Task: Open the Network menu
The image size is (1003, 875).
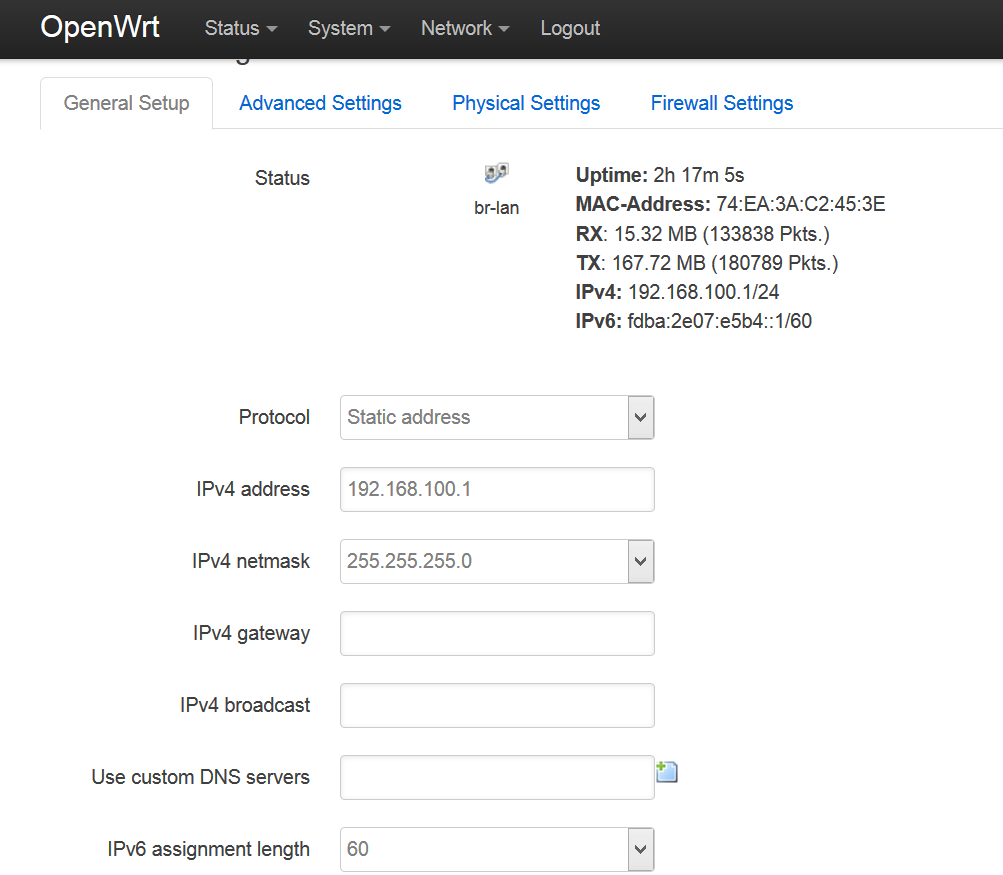Action: (464, 28)
